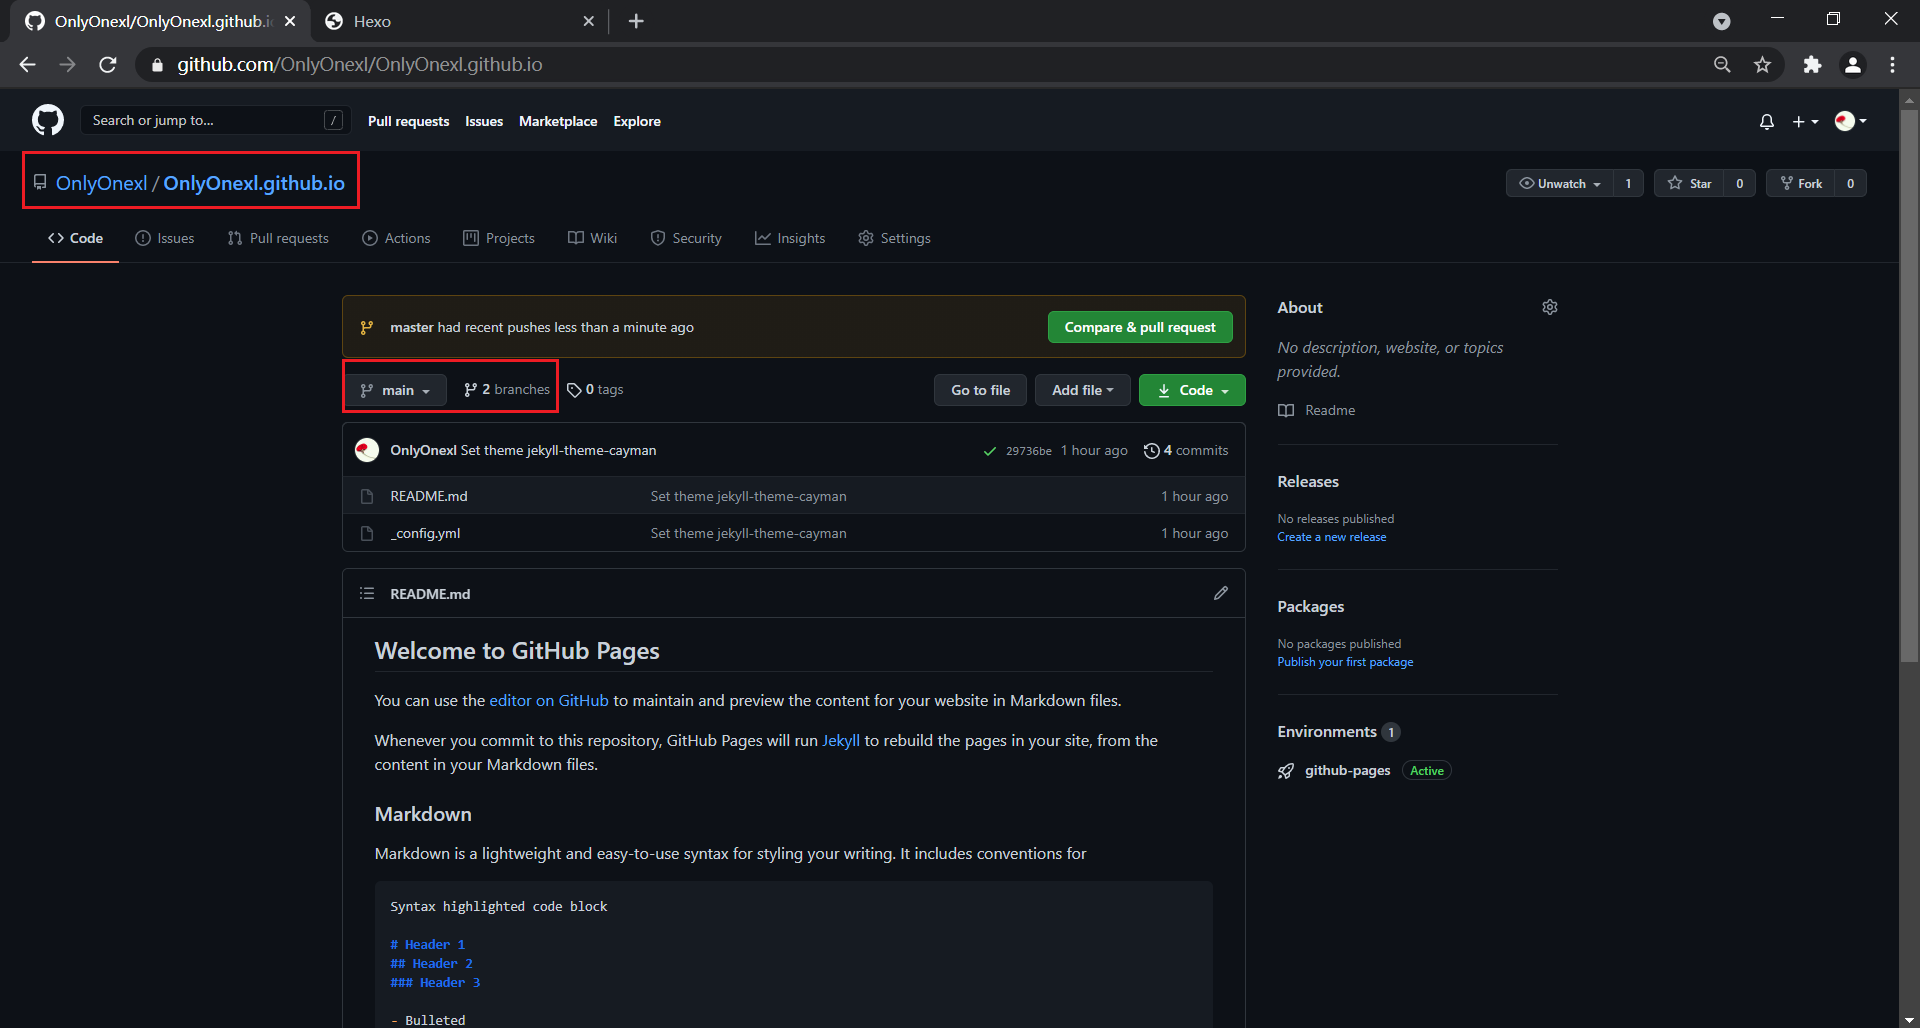Click the page vertical scrollbar thumb
The image size is (1920, 1028).
click(x=1909, y=385)
